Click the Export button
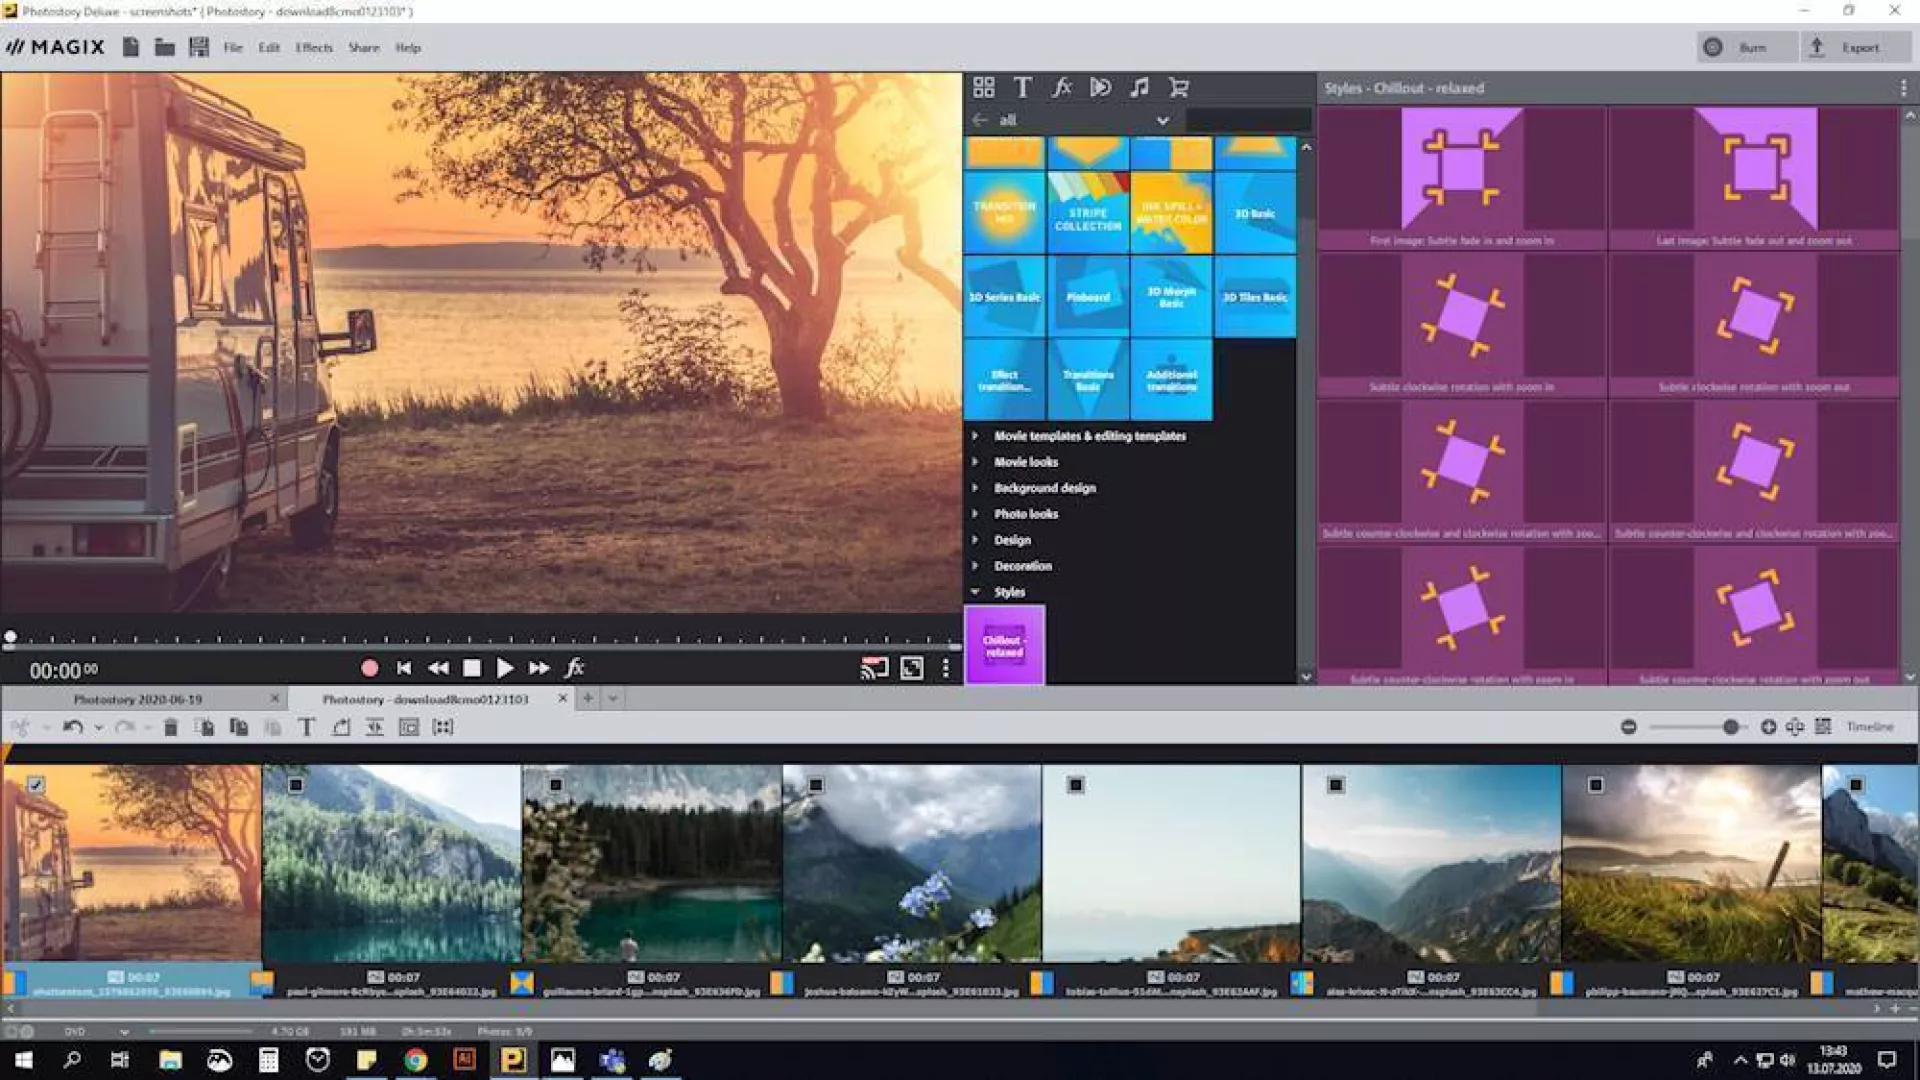Screen dimensions: 1920x1080 (x=1853, y=48)
